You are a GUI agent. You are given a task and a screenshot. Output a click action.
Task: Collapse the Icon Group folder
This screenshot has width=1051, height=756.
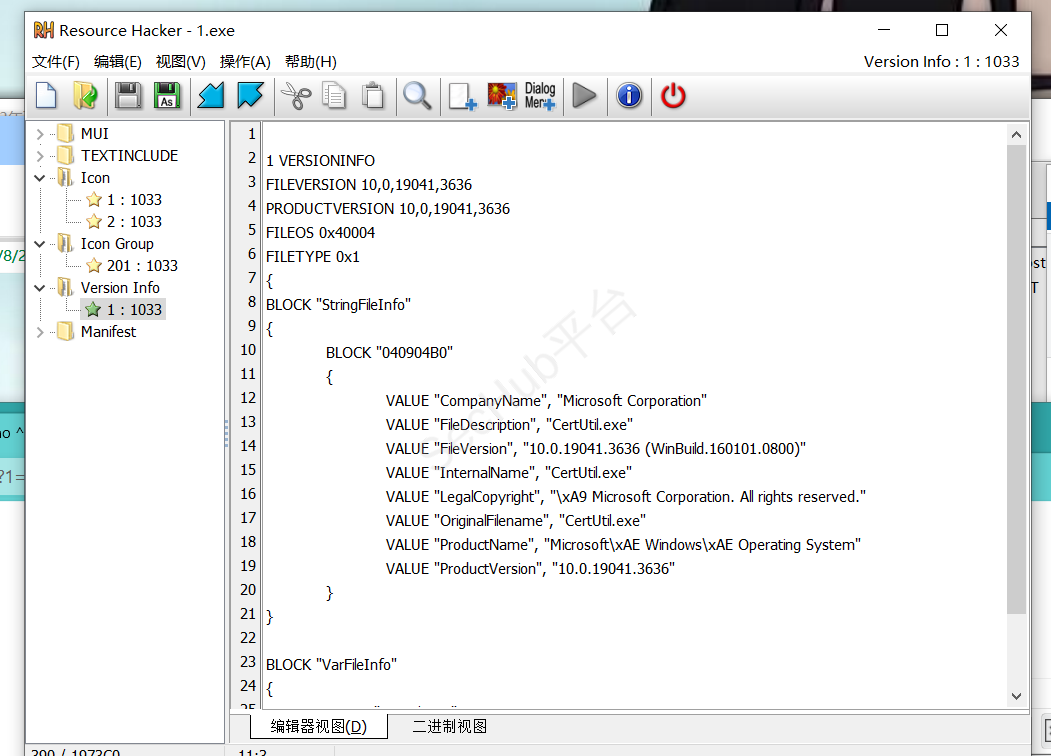(40, 244)
